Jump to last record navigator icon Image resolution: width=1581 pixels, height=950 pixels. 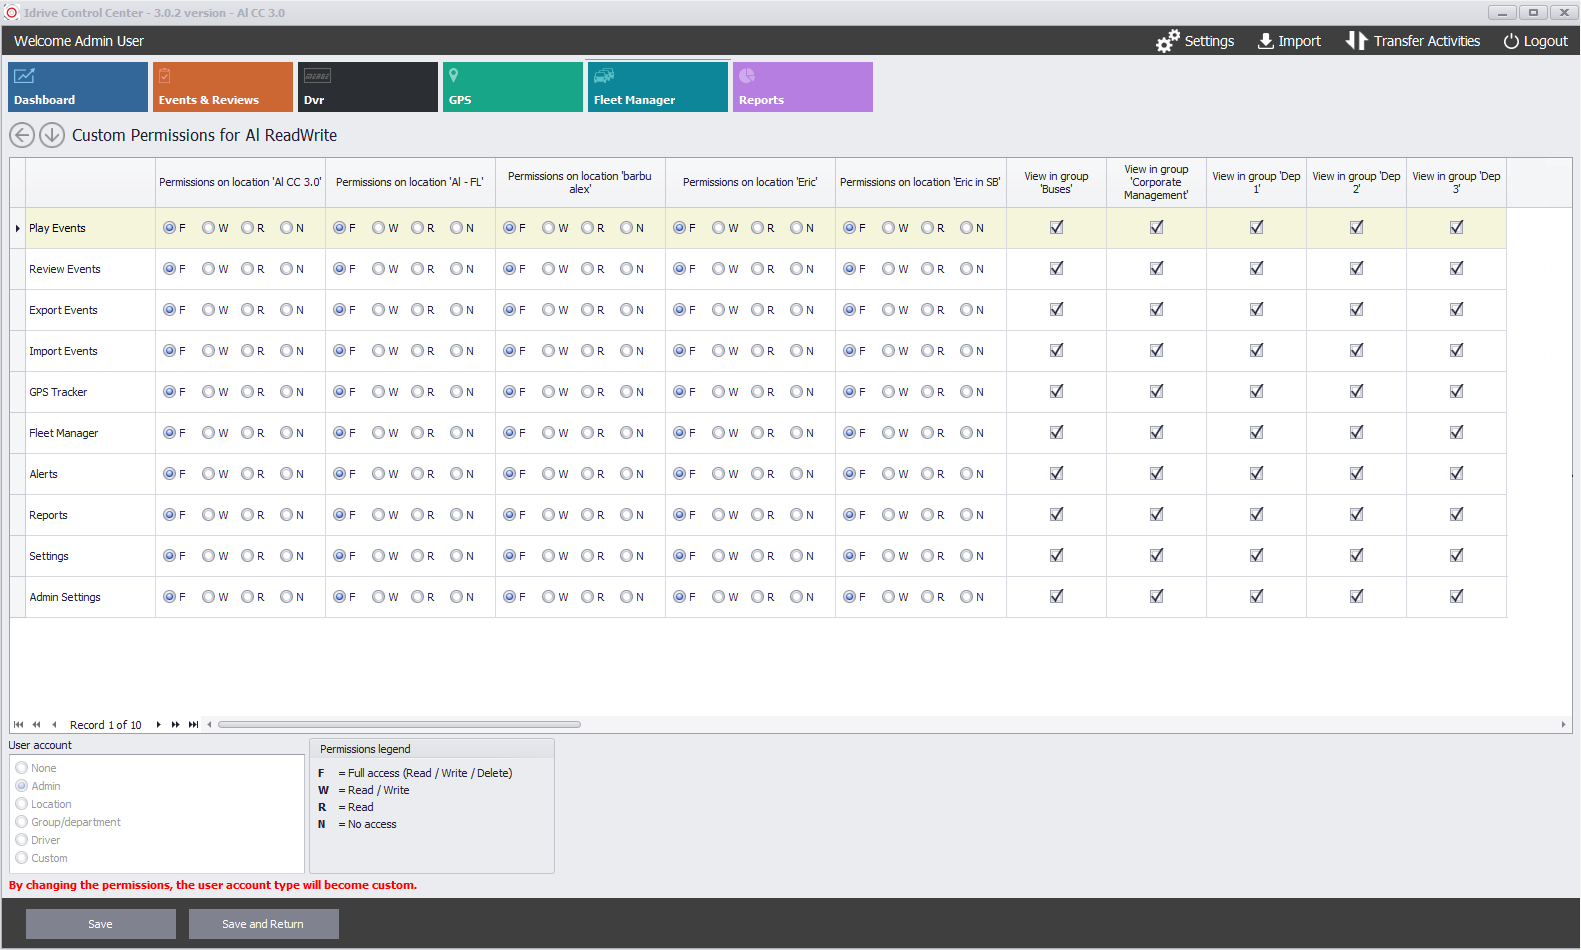(x=193, y=725)
